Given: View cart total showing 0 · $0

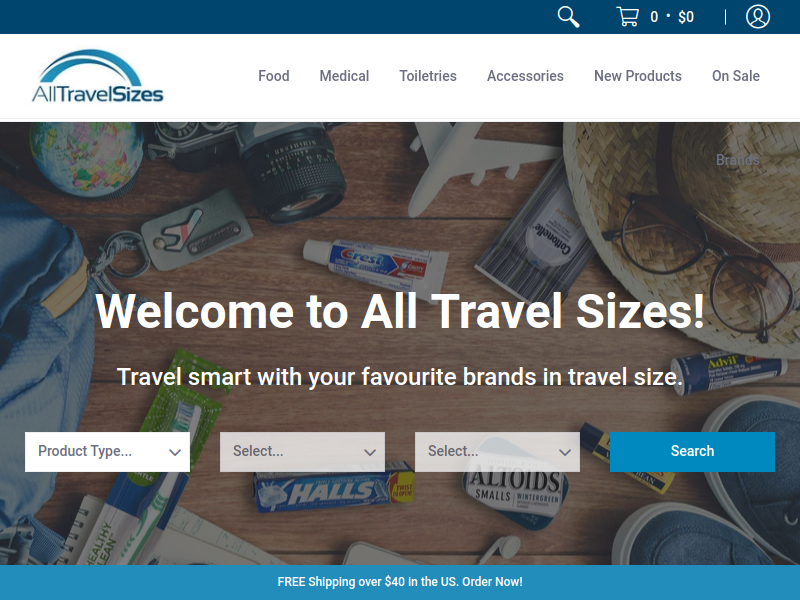Looking at the screenshot, I should click(x=671, y=17).
